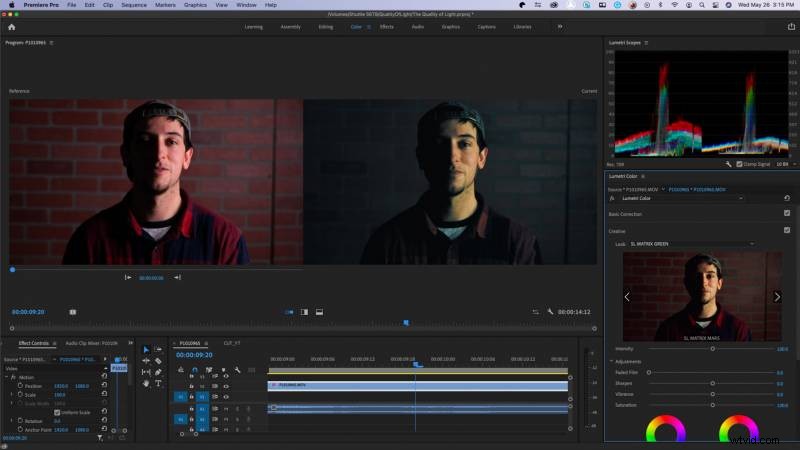Collapse the Adjustments section

pos(612,361)
